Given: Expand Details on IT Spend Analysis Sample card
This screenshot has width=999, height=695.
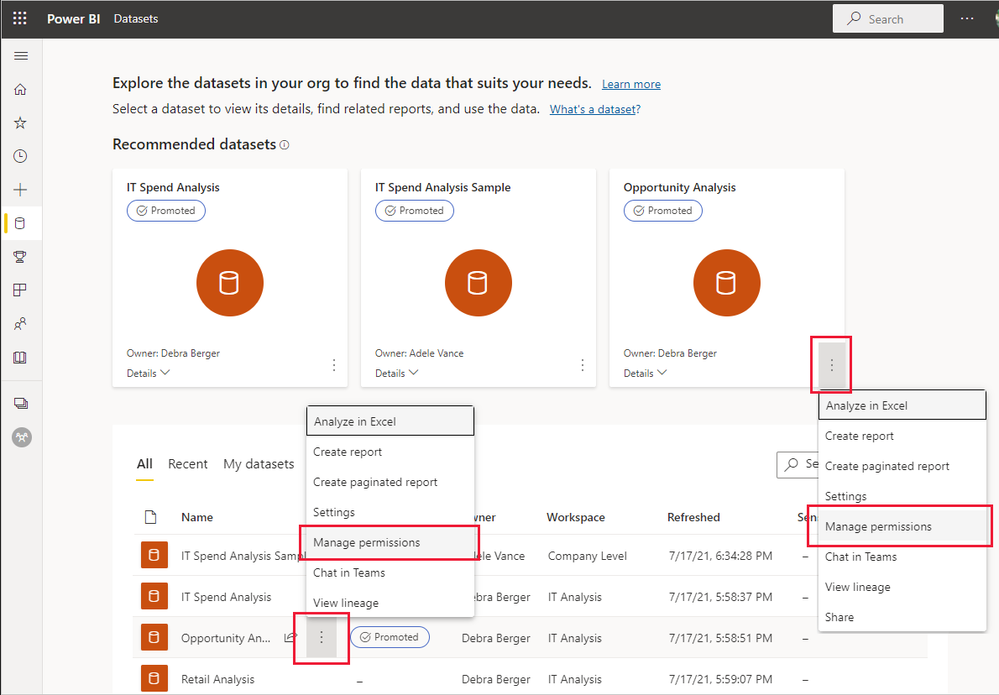Looking at the screenshot, I should coord(396,373).
